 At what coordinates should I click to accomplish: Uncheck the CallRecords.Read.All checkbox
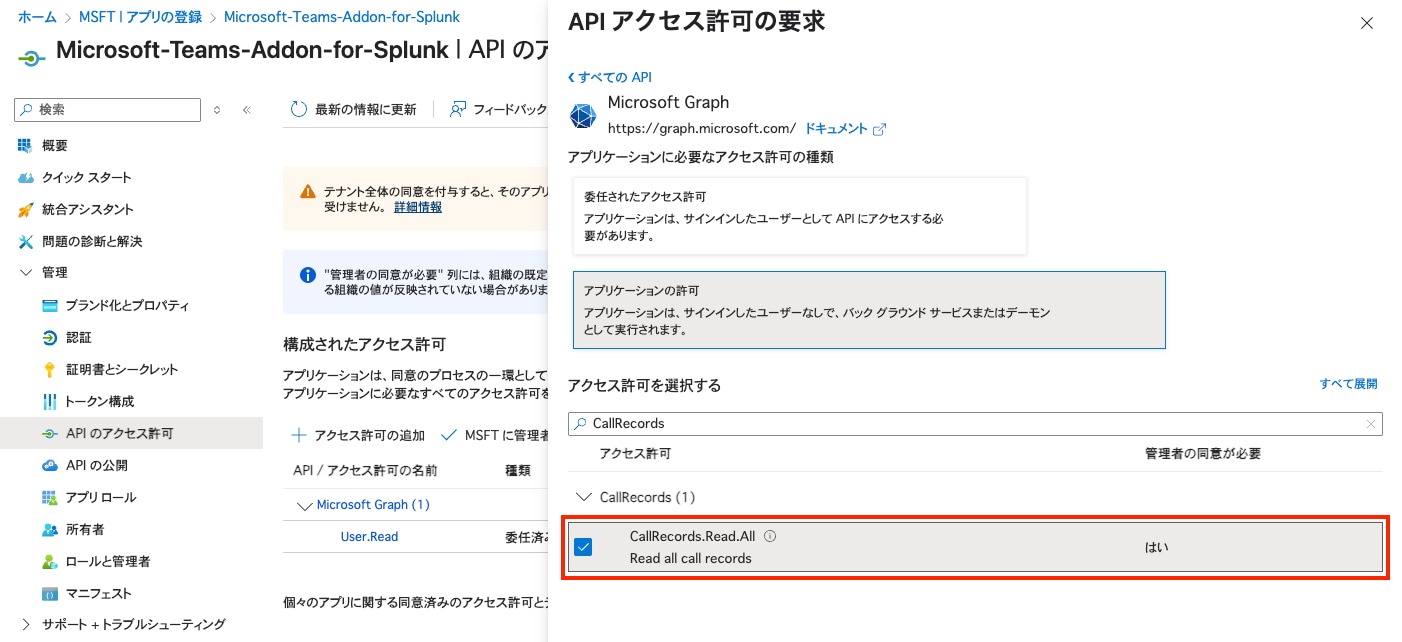tap(583, 547)
